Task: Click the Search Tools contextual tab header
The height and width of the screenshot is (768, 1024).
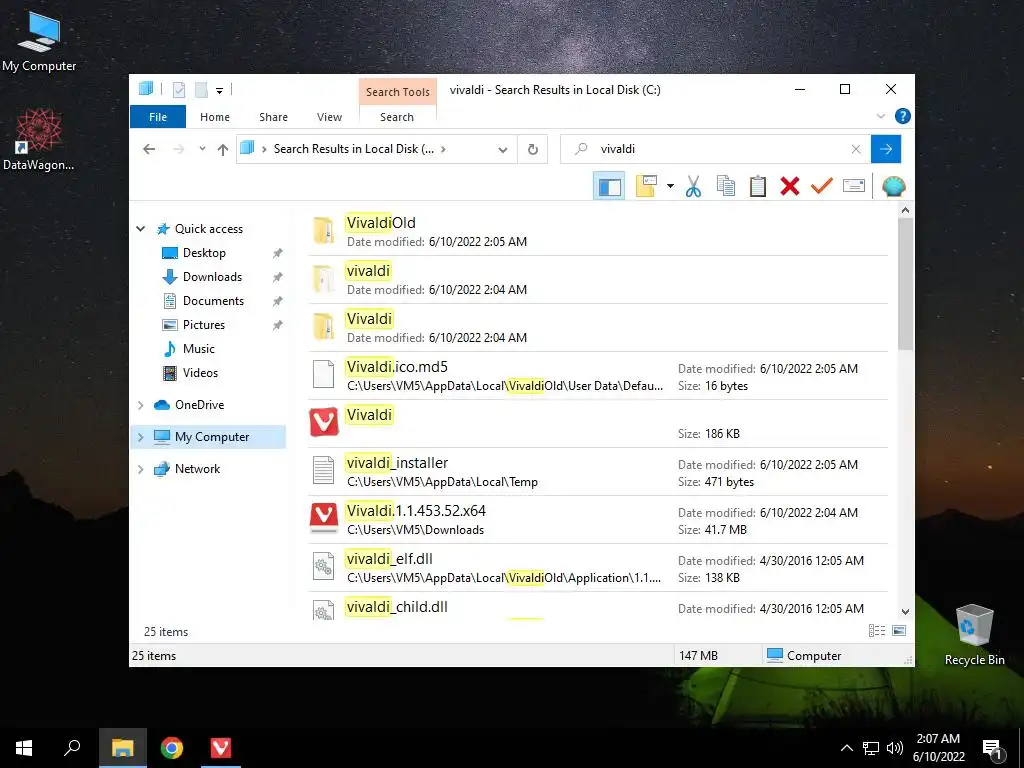Action: [398, 92]
